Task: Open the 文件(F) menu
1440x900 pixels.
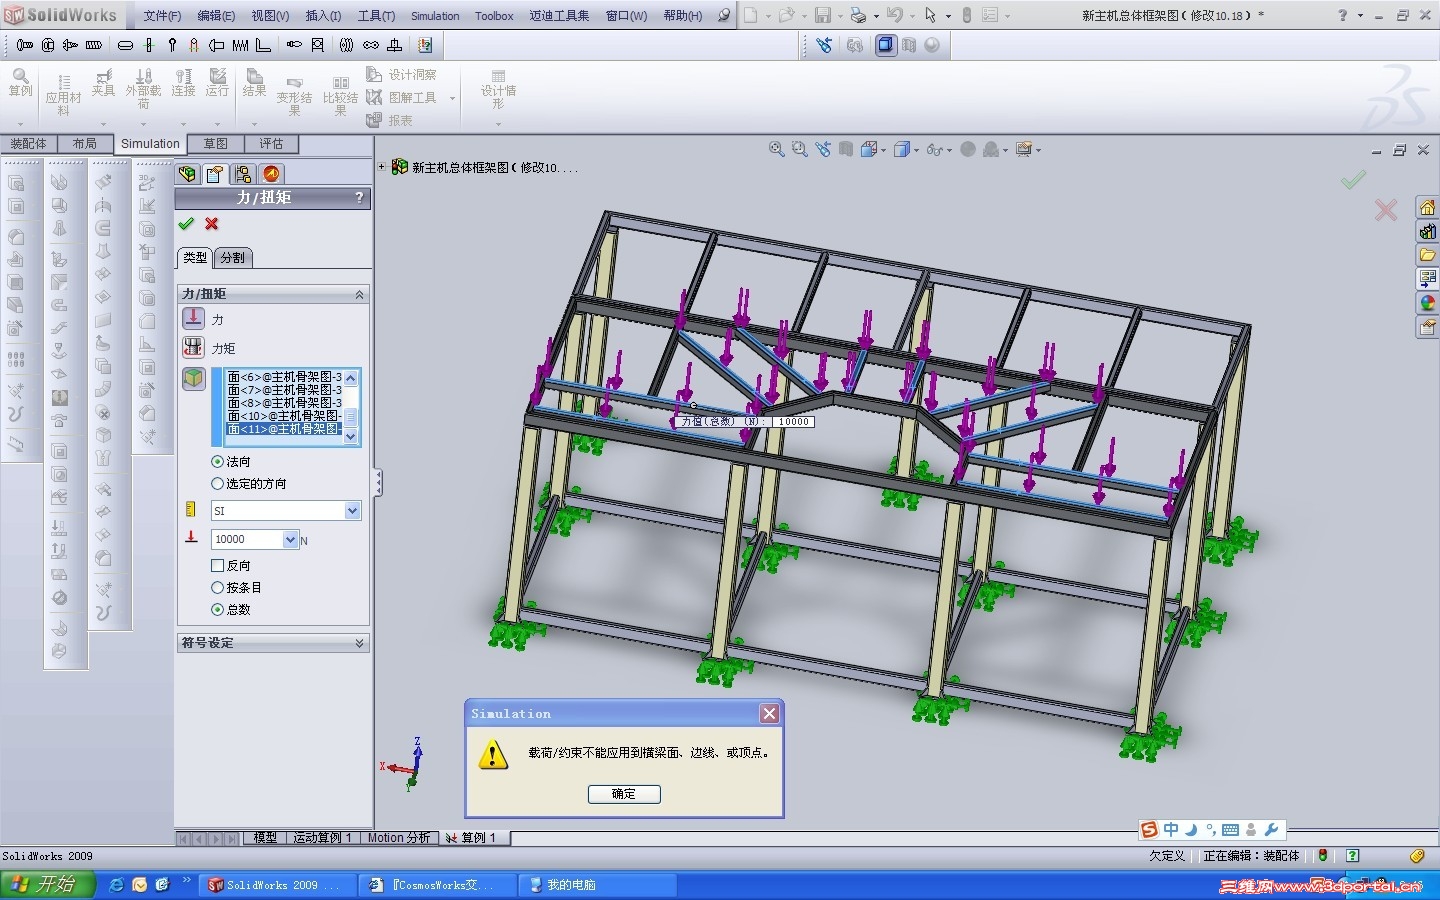Action: [x=162, y=16]
